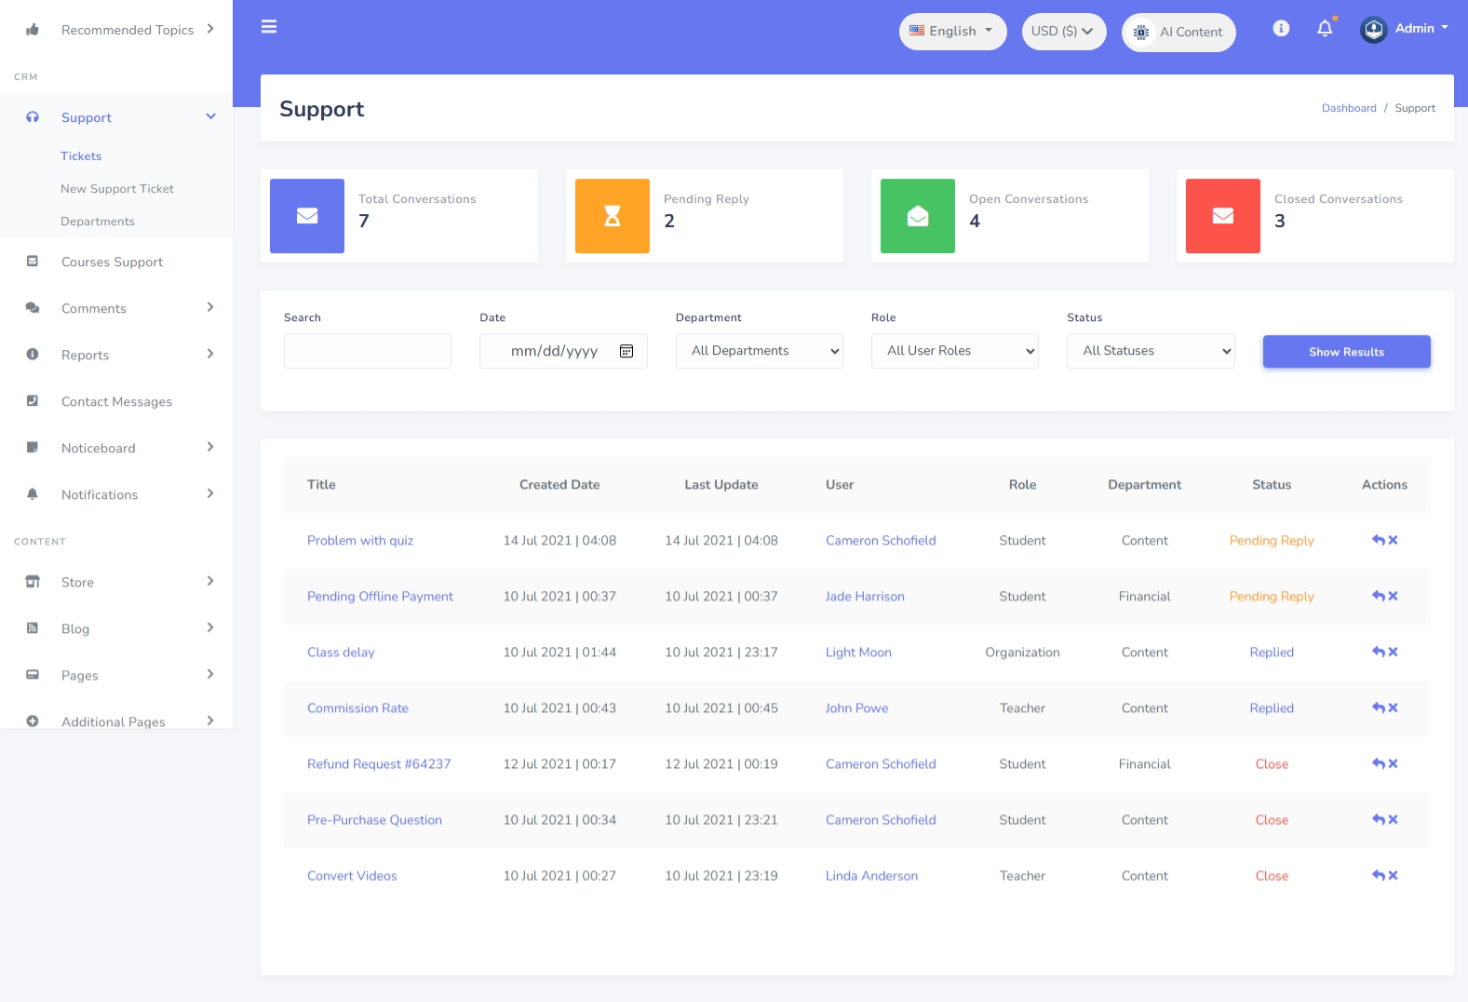
Task: Click the Show Results button
Action: click(1346, 352)
